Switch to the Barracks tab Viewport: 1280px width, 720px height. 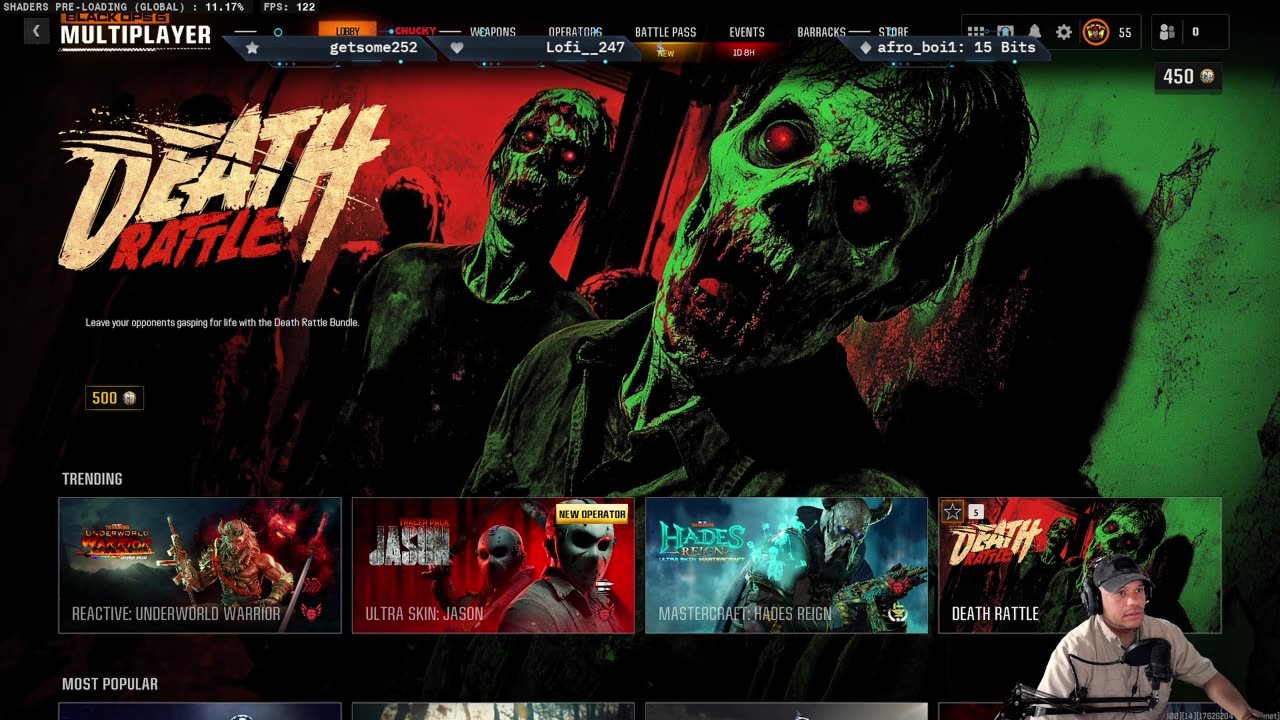(x=821, y=32)
